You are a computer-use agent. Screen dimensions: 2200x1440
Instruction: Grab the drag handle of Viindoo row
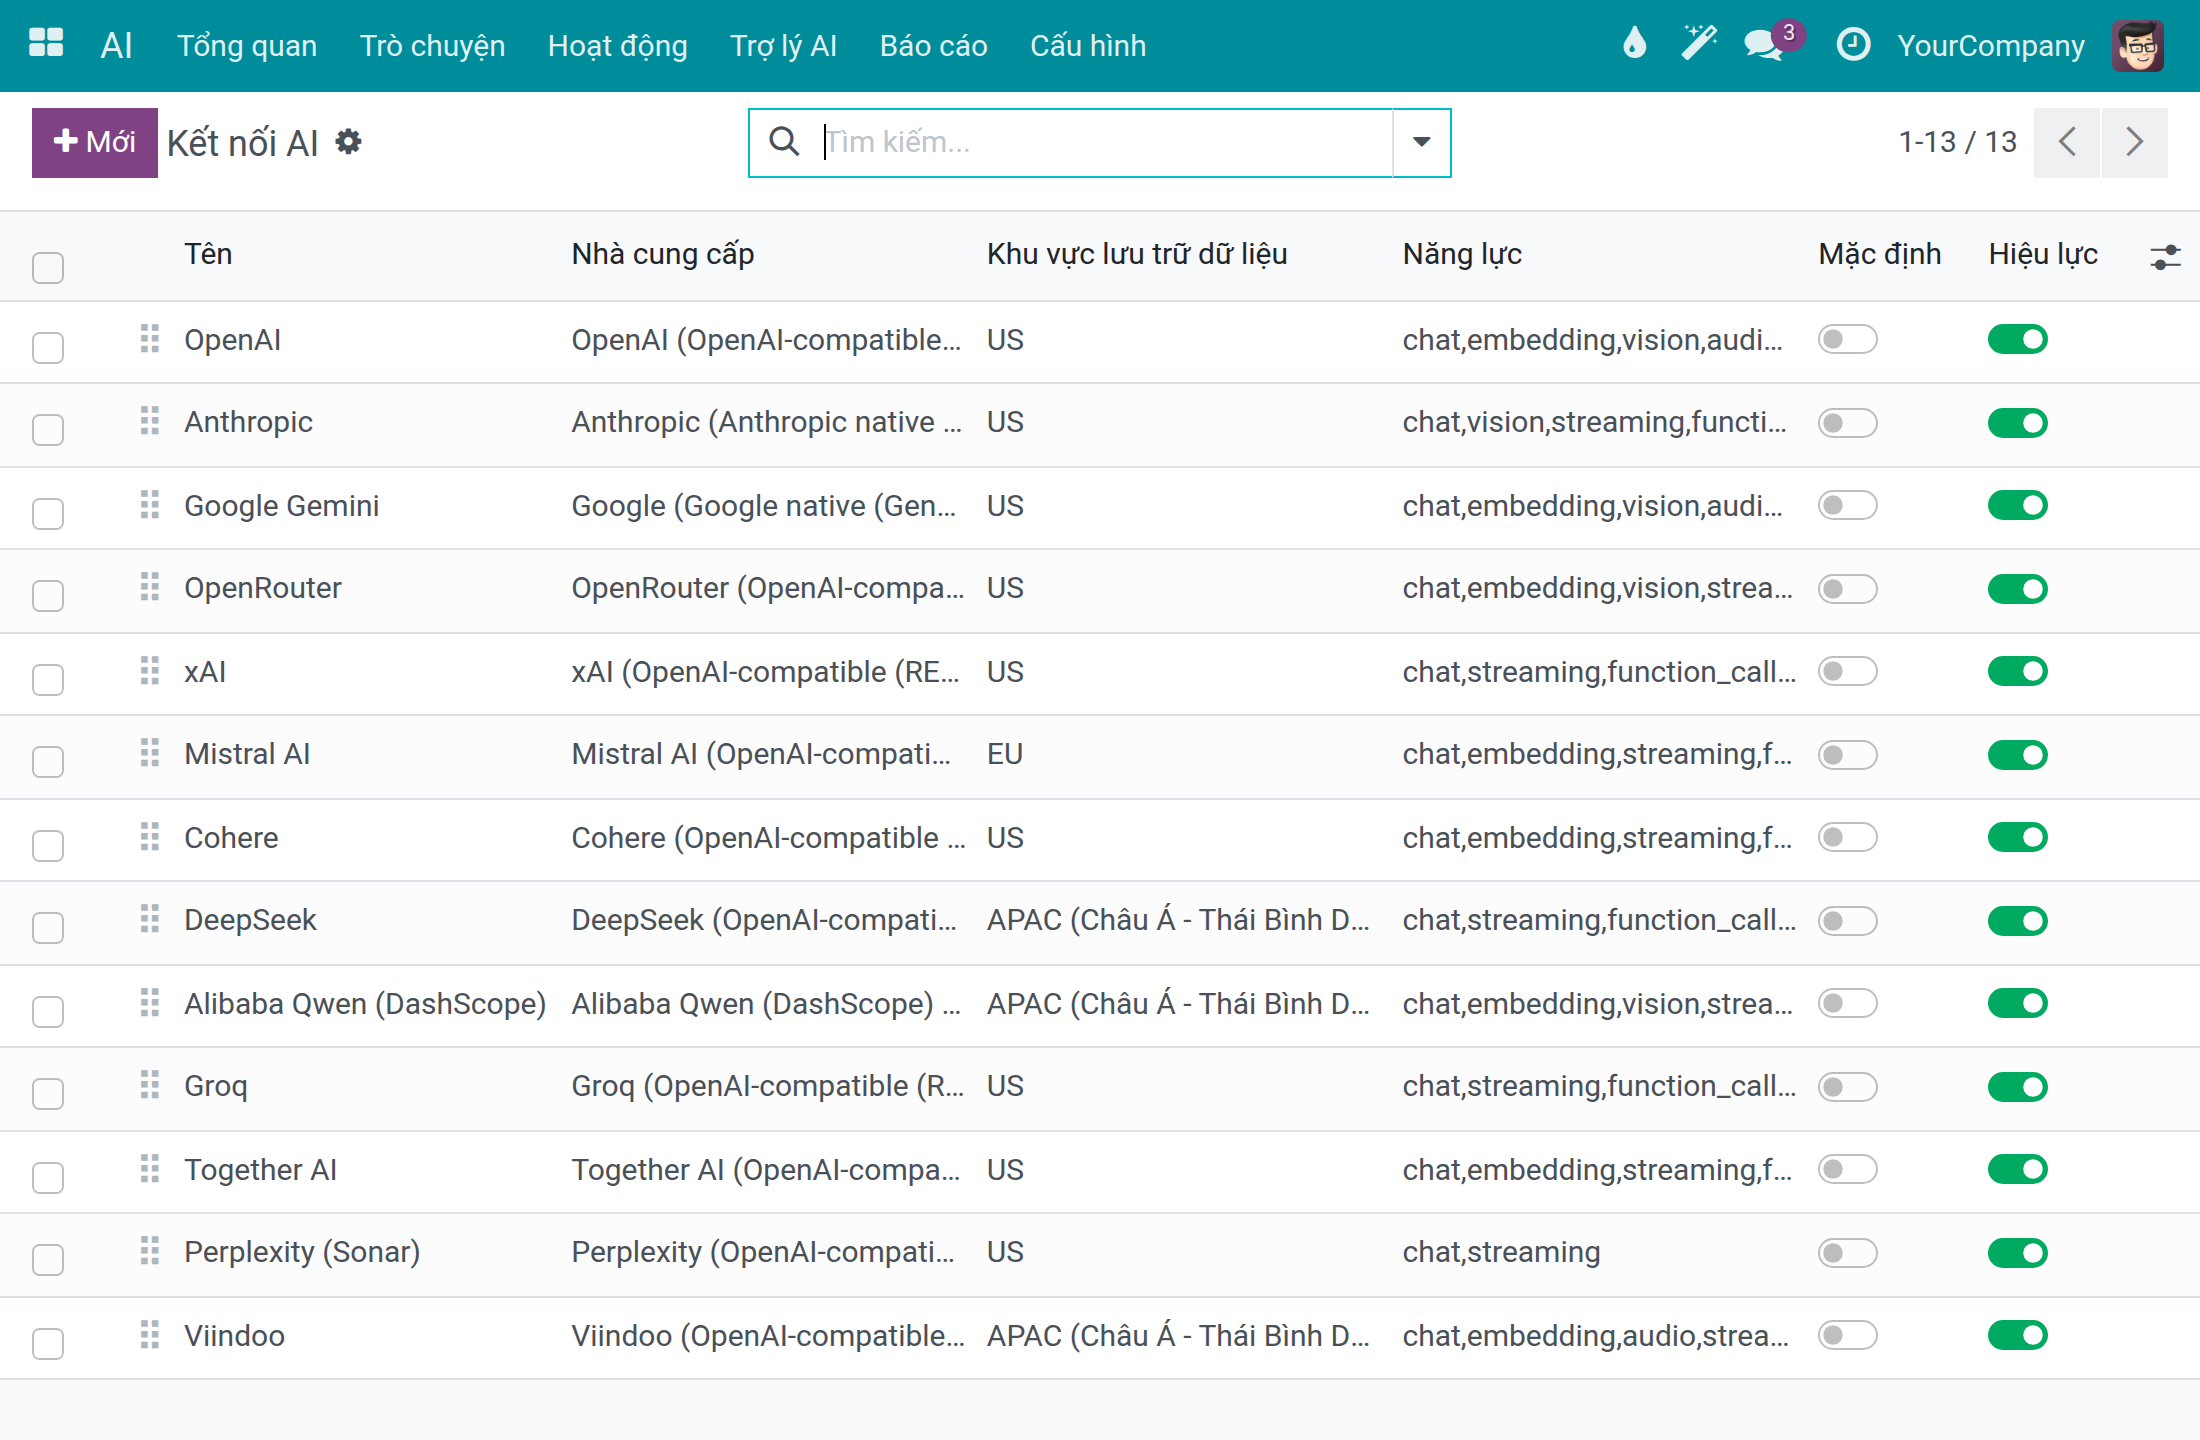(150, 1335)
